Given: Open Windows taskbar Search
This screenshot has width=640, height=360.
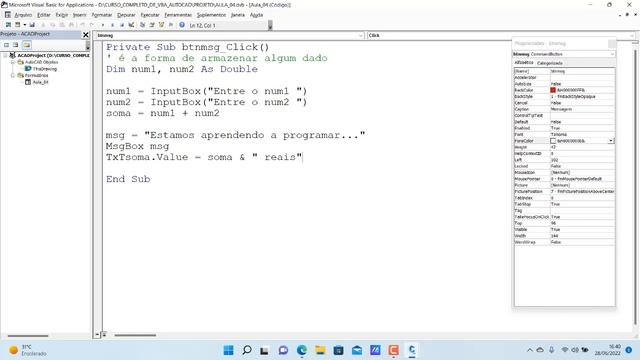Looking at the screenshot, I should tap(247, 350).
